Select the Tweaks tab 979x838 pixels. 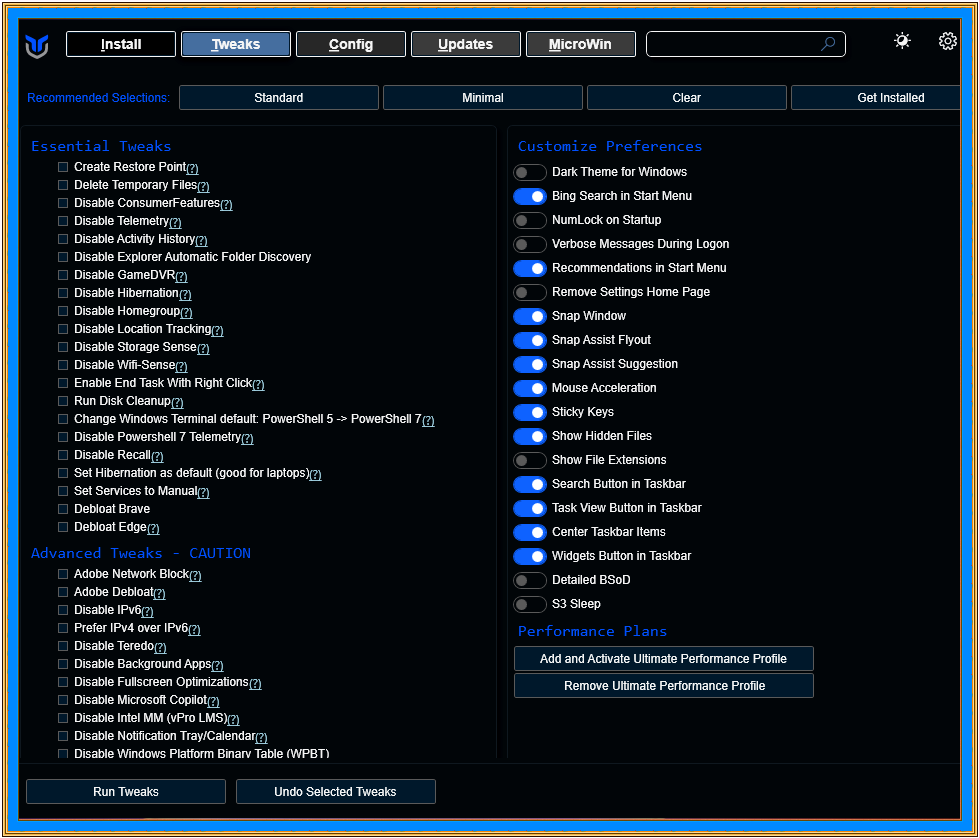(x=236, y=44)
